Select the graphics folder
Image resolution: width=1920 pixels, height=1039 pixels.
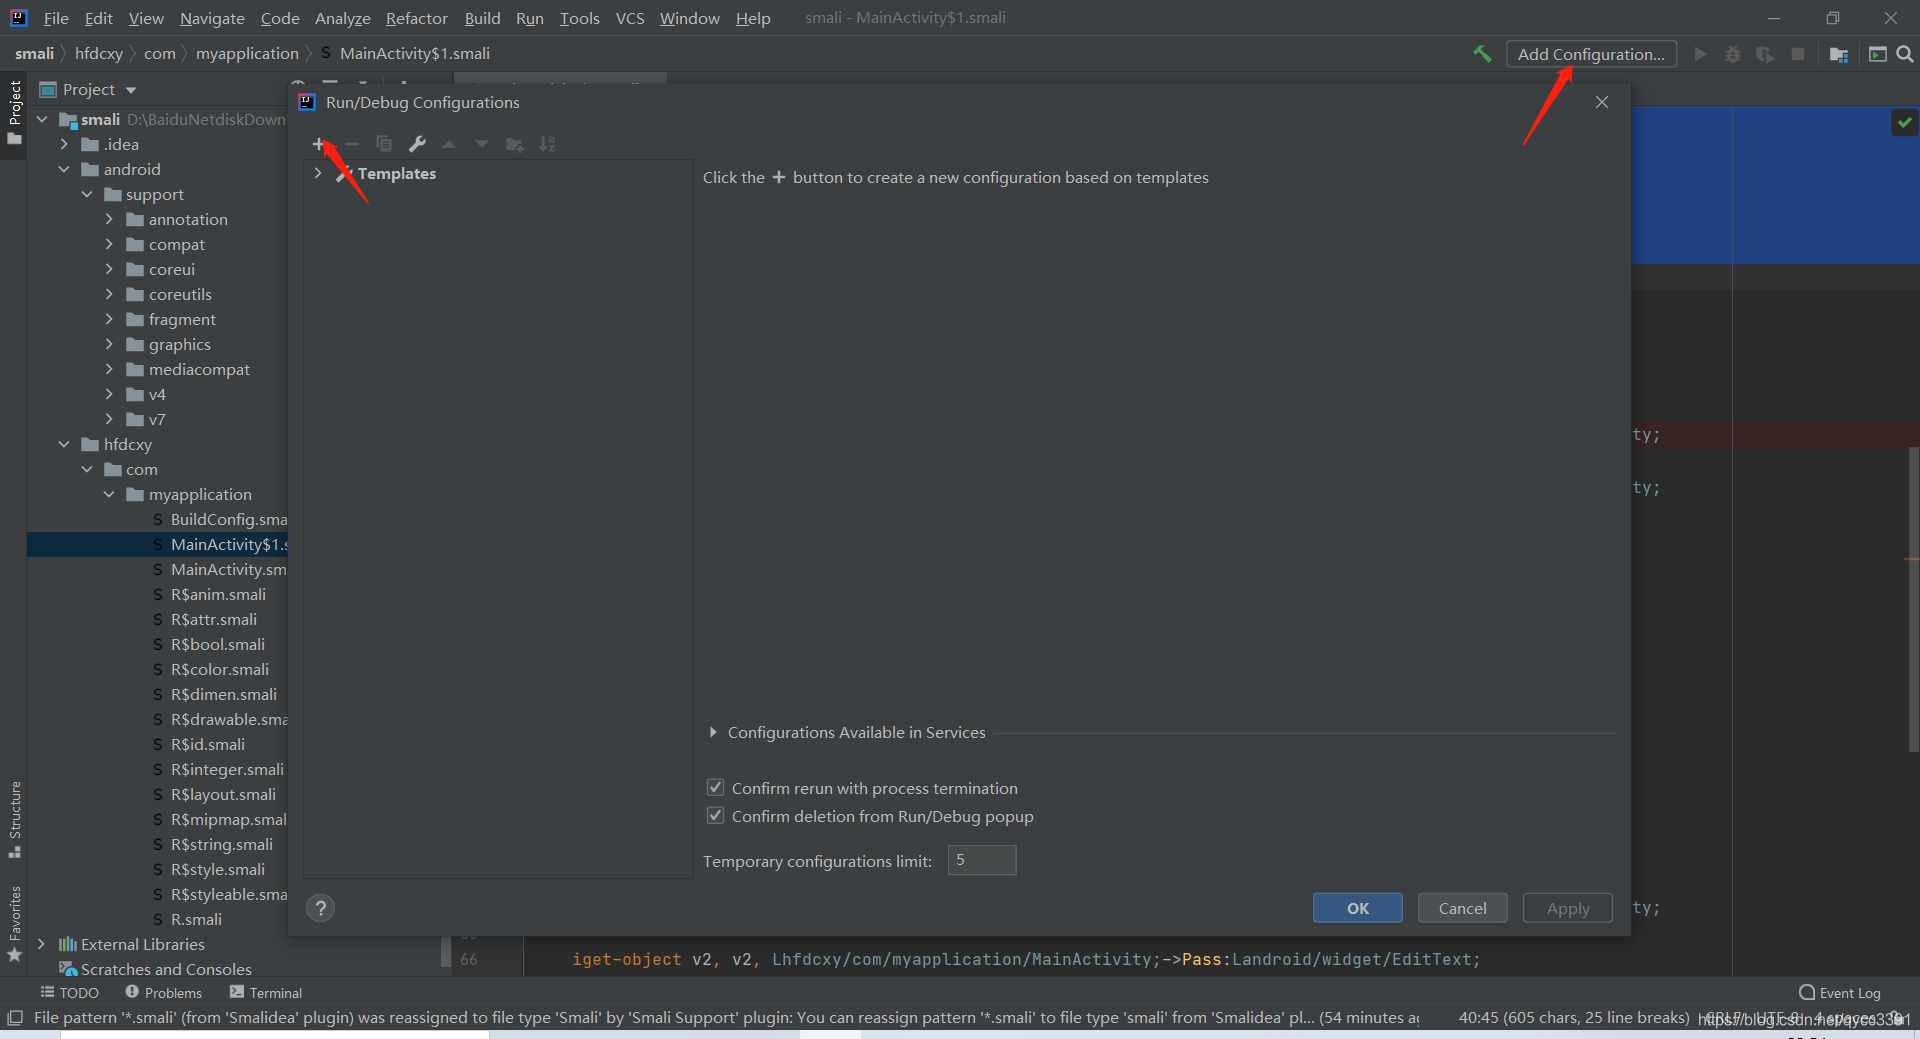[179, 344]
